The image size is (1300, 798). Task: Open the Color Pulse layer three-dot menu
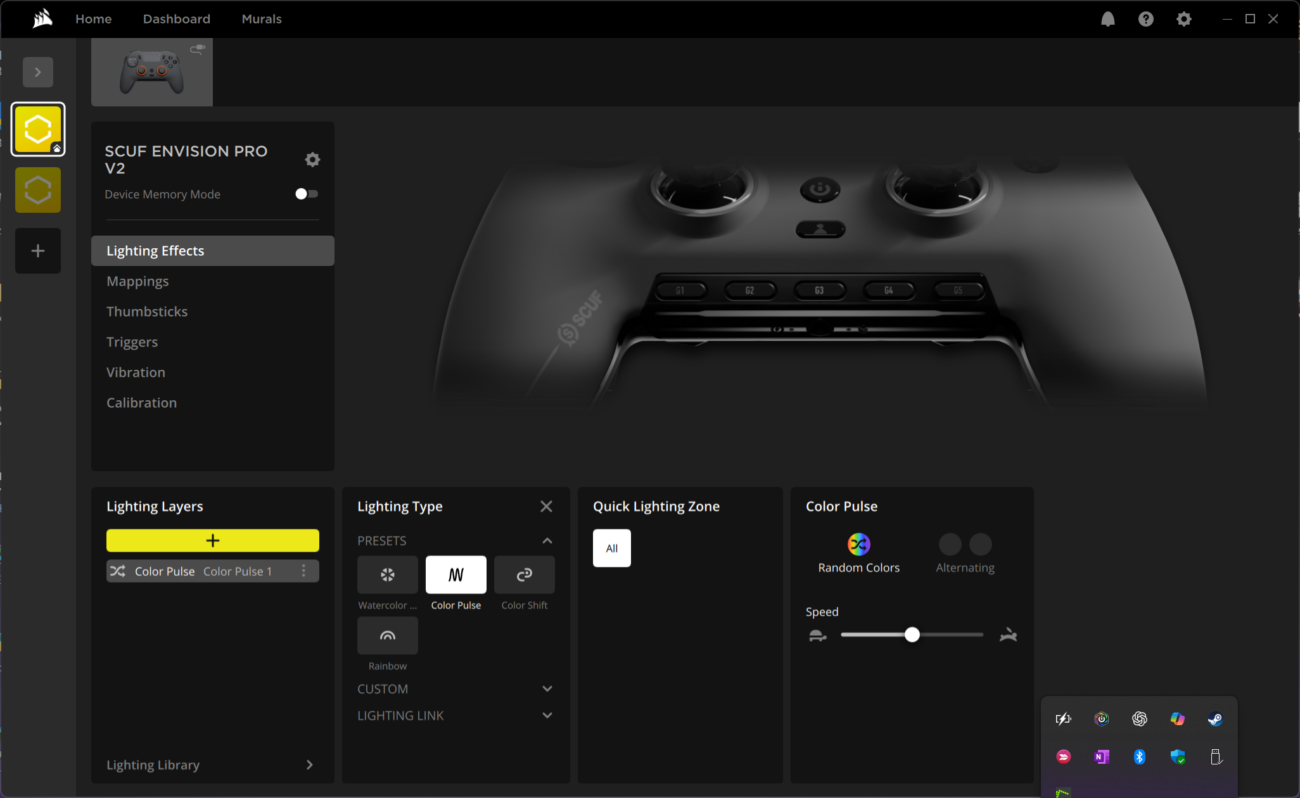pos(304,571)
